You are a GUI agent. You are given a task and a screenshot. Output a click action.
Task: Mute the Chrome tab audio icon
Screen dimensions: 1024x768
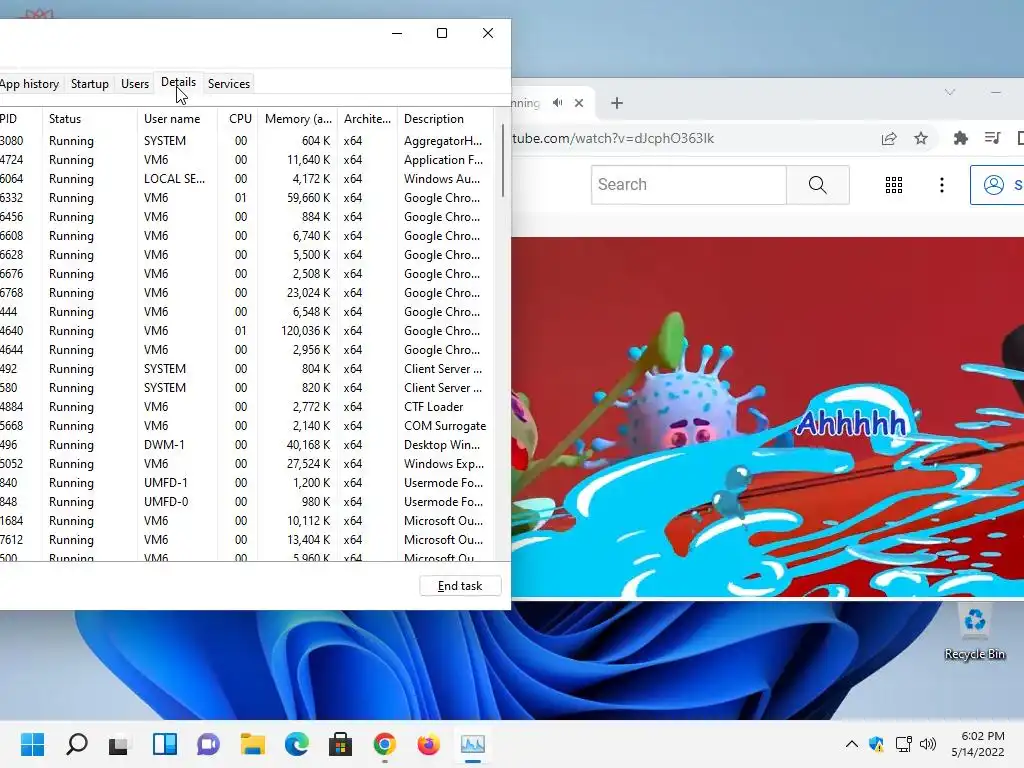[557, 103]
